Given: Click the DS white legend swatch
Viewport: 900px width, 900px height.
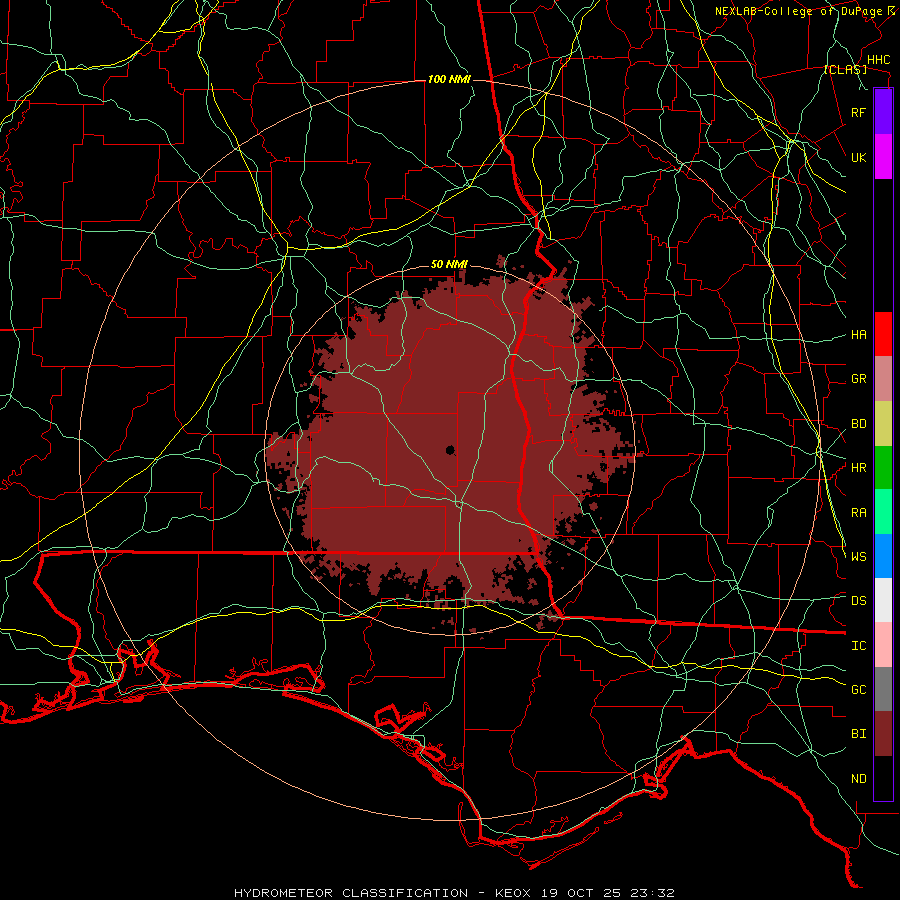Looking at the screenshot, I should [x=883, y=600].
